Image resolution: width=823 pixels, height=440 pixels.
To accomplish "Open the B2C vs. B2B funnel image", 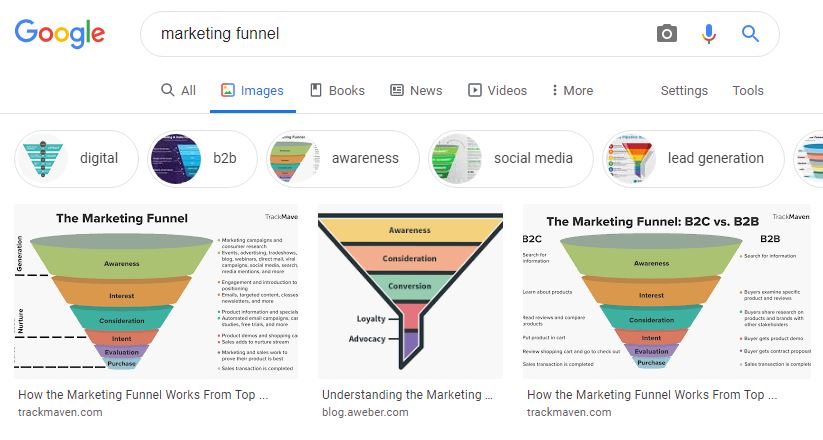I will coord(667,291).
